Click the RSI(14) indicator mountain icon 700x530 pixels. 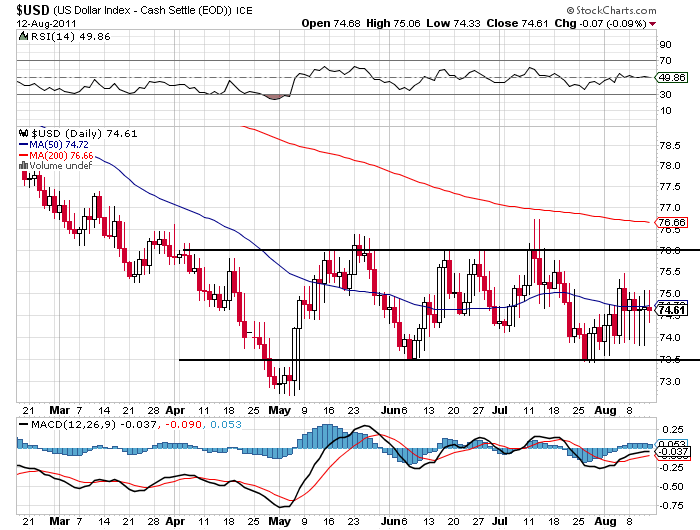point(23,34)
